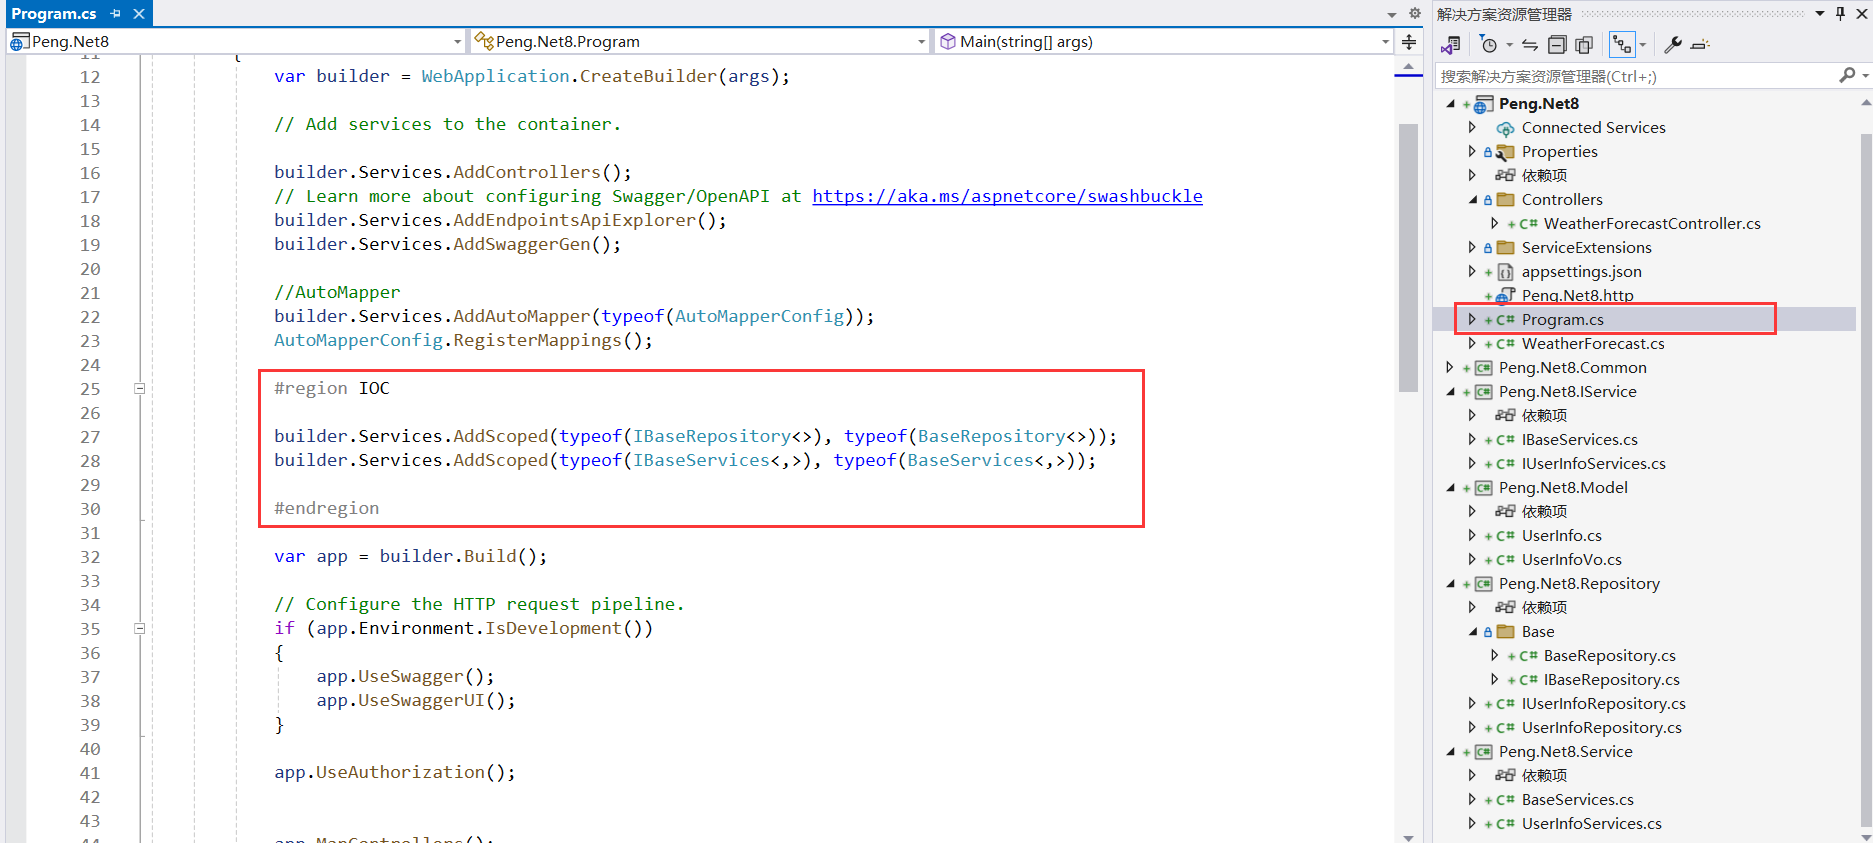Toggle the Show All Files icon
Screen dimensions: 1873x843
pos(1584,45)
